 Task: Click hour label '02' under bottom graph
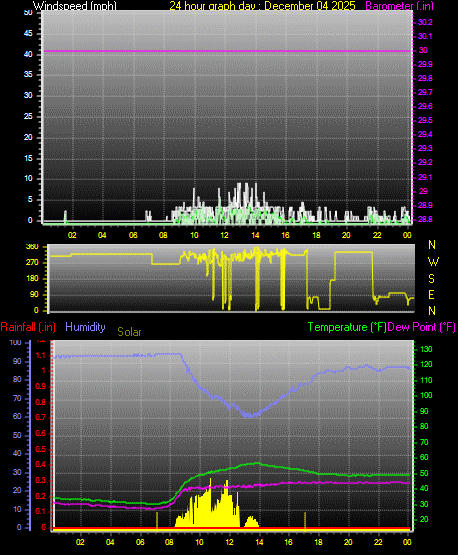coord(80,542)
